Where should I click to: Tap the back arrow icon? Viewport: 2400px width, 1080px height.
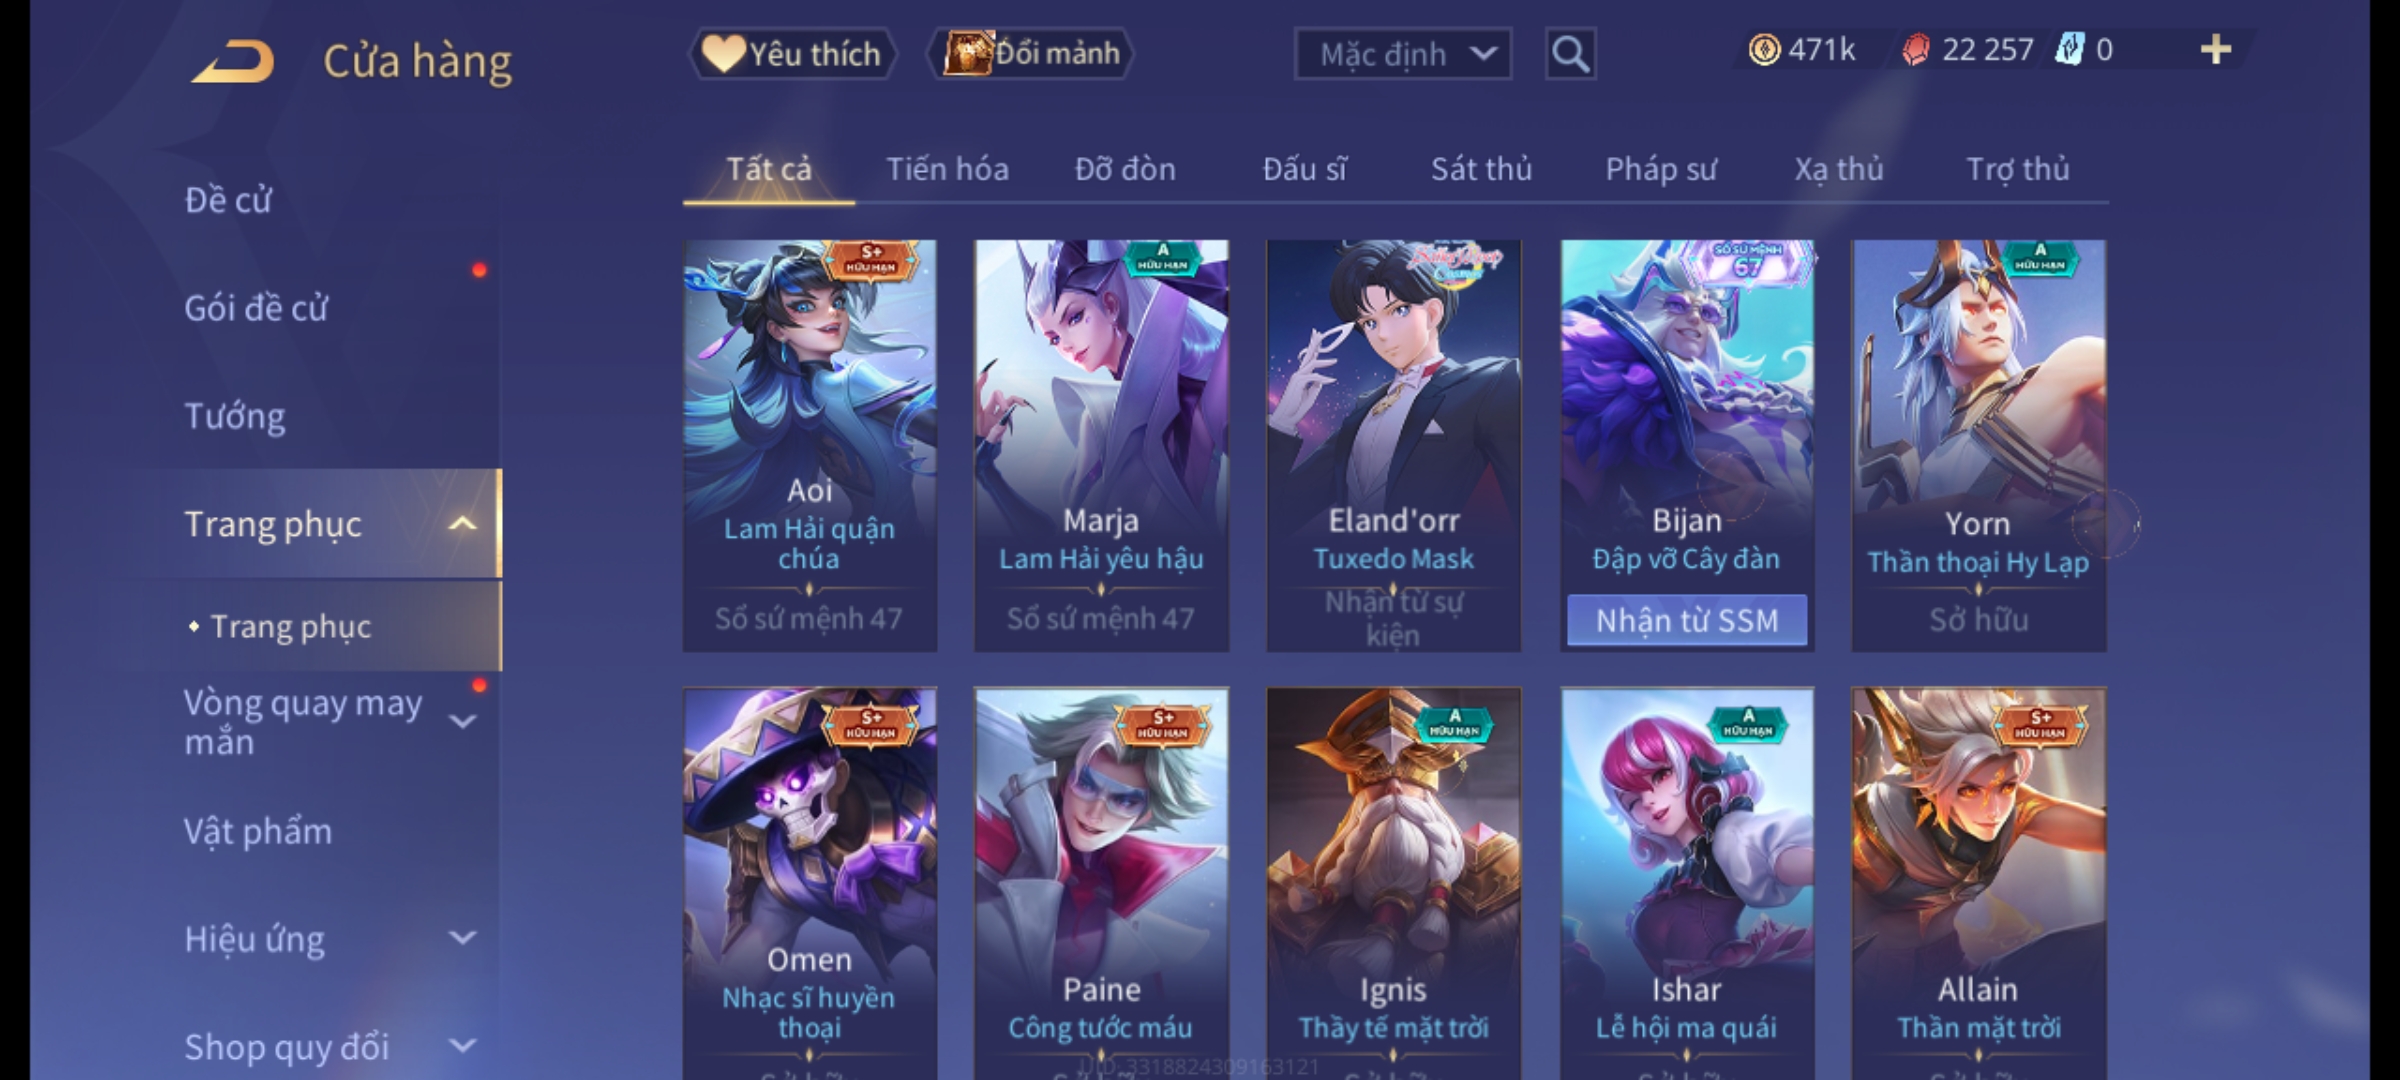[233, 60]
